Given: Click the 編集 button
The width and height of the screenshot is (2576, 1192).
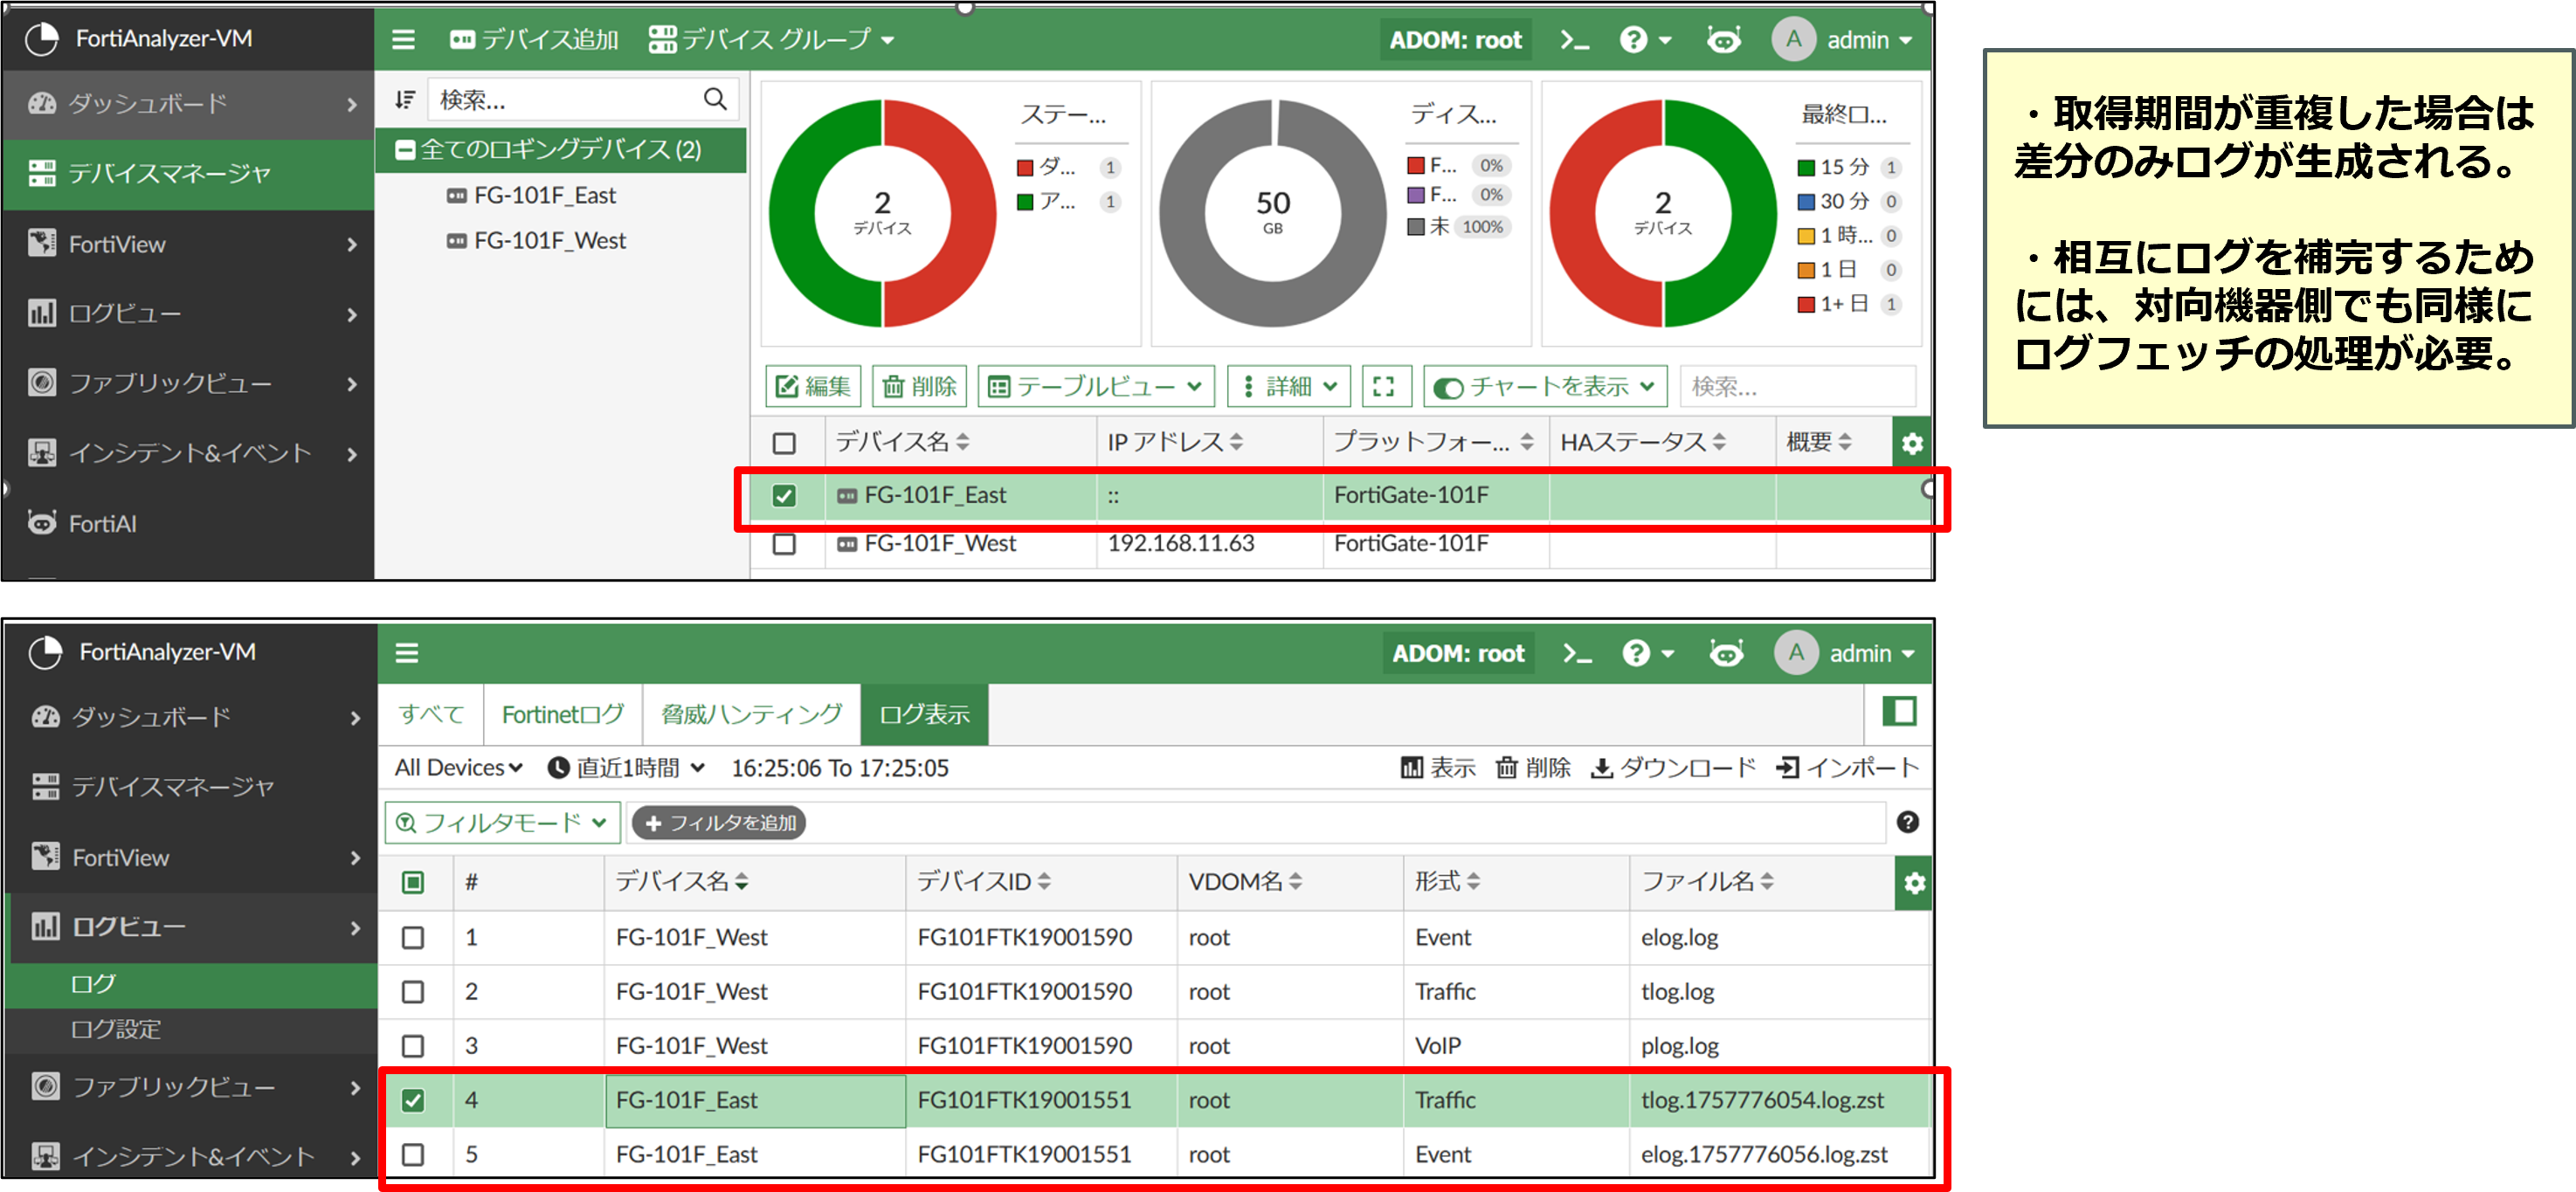Looking at the screenshot, I should pos(813,387).
